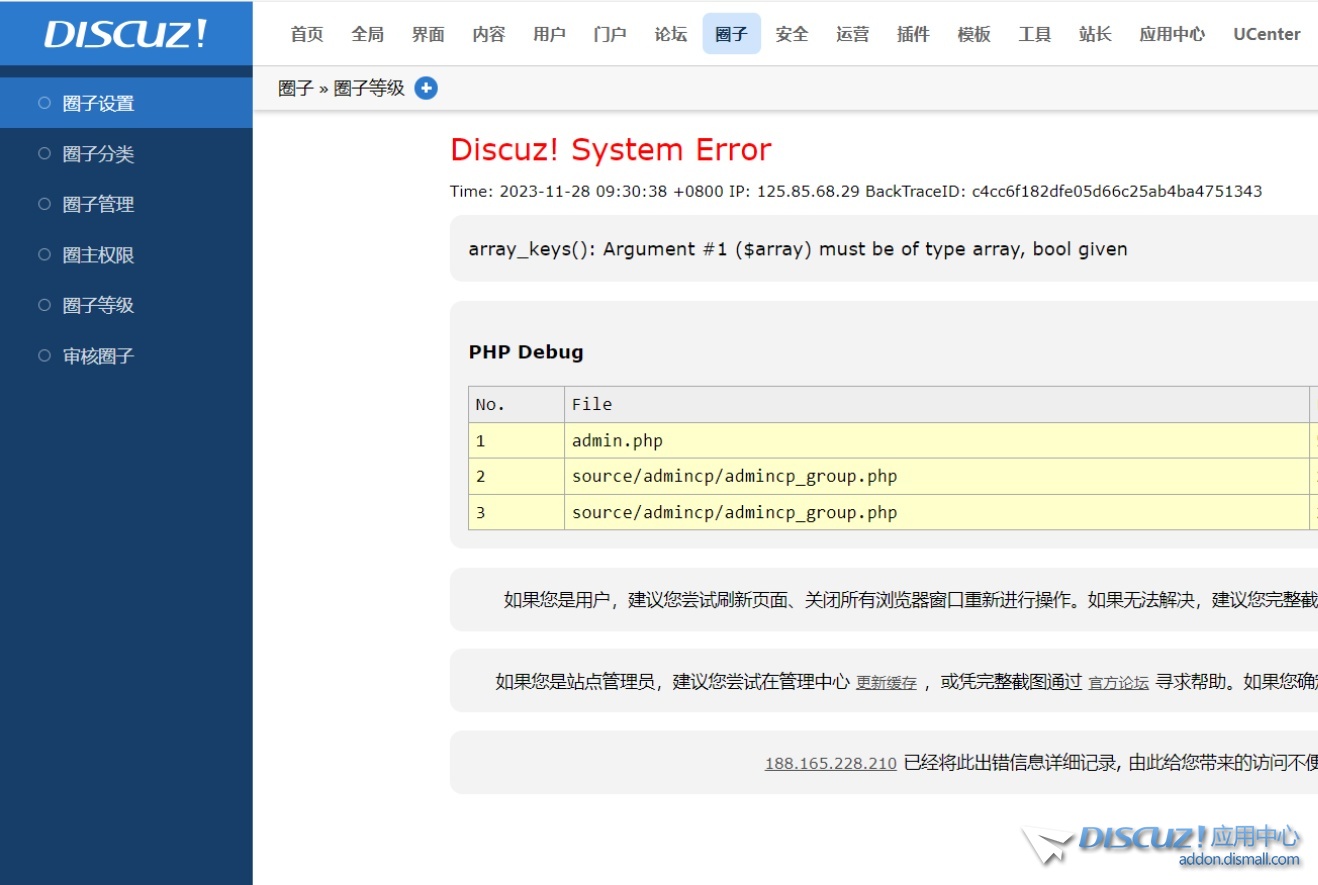Open the 应用中心 menu
1318x885 pixels.
click(x=1171, y=33)
